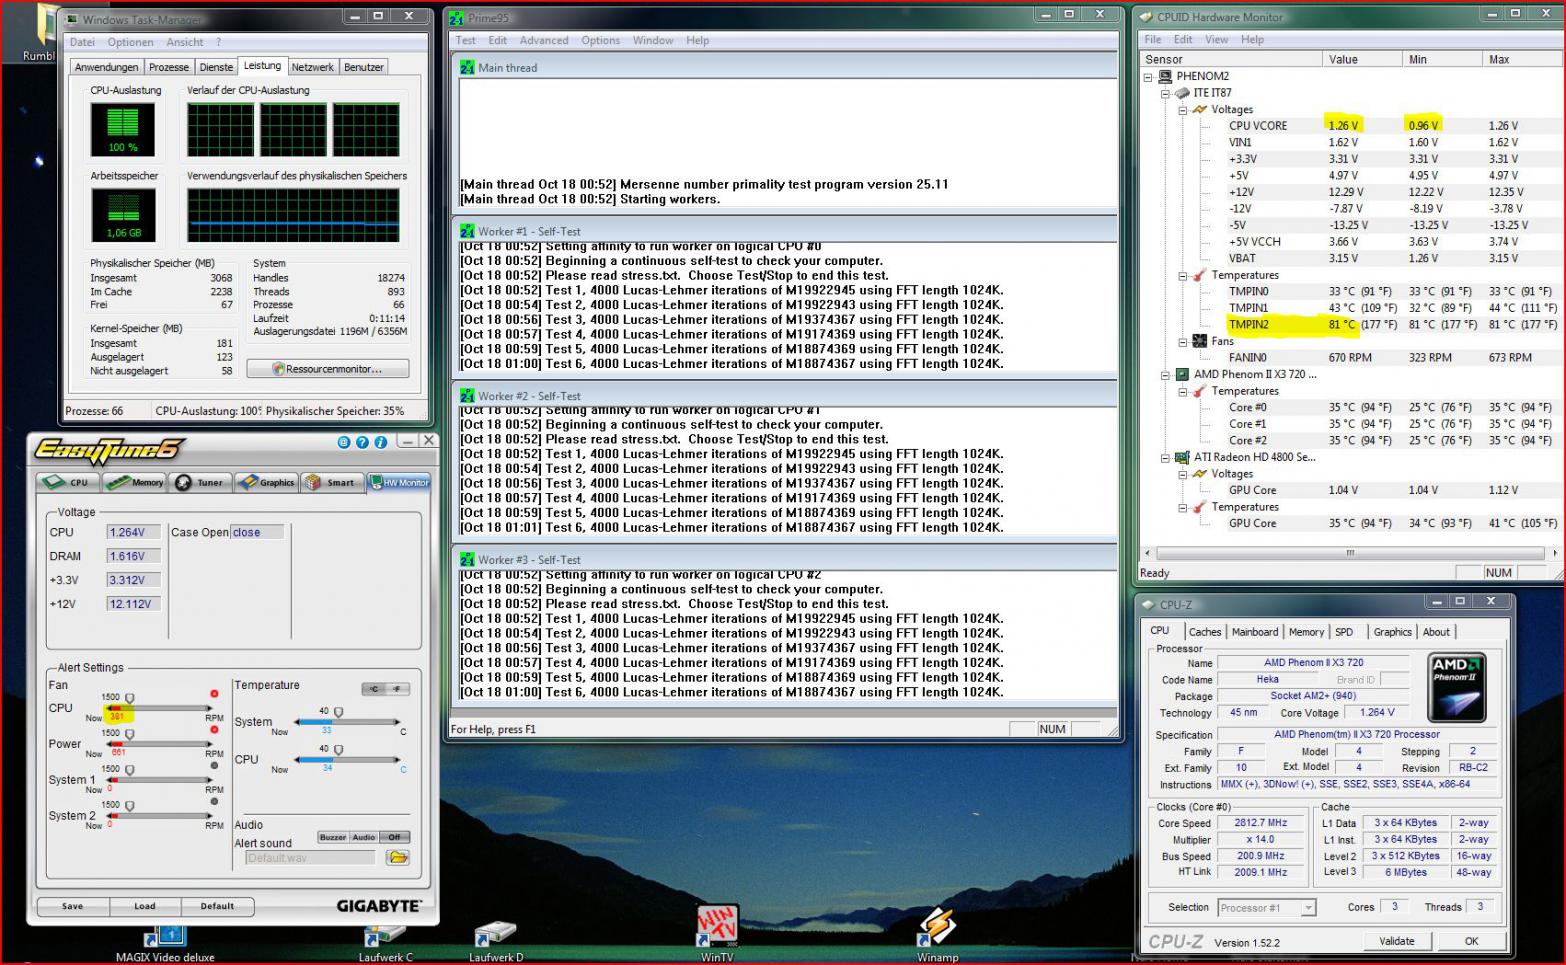Set alert sound mode to Buzzer

point(333,837)
